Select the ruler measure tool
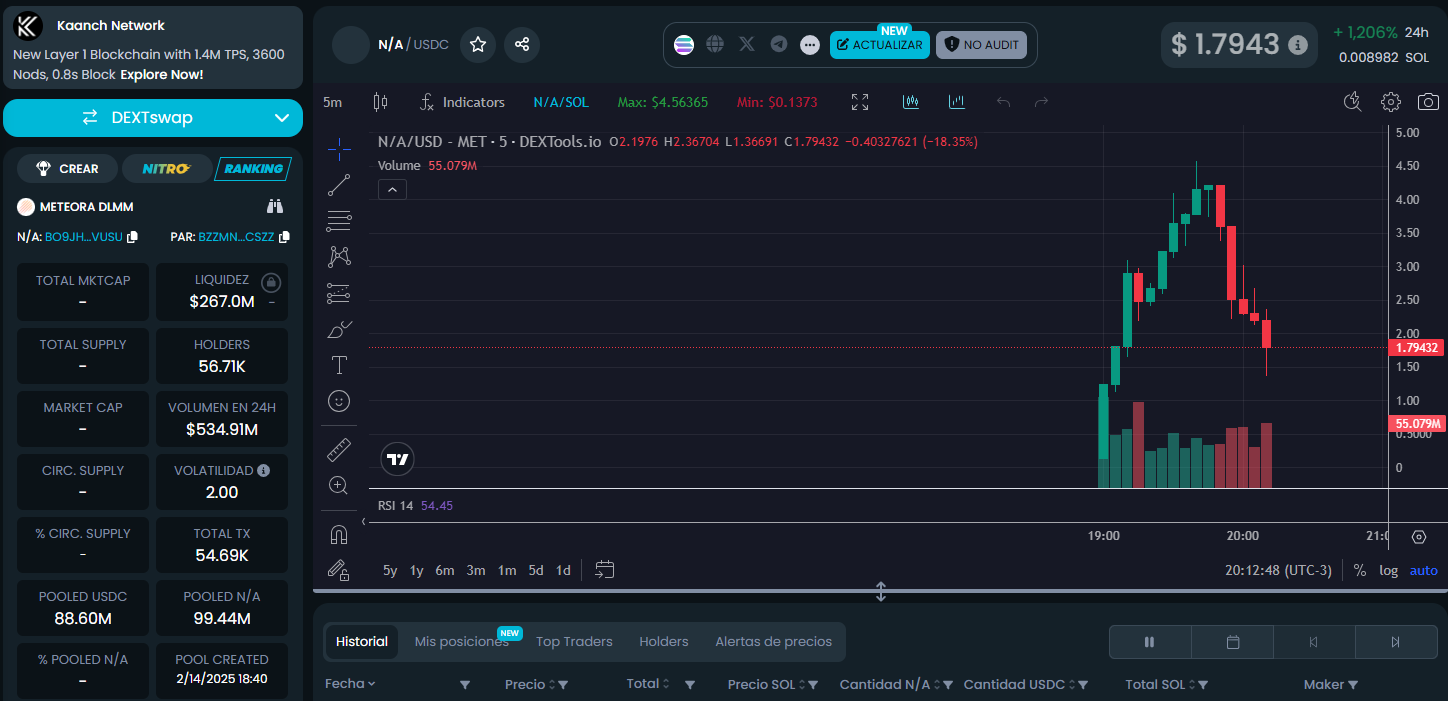The image size is (1448, 701). (x=339, y=450)
